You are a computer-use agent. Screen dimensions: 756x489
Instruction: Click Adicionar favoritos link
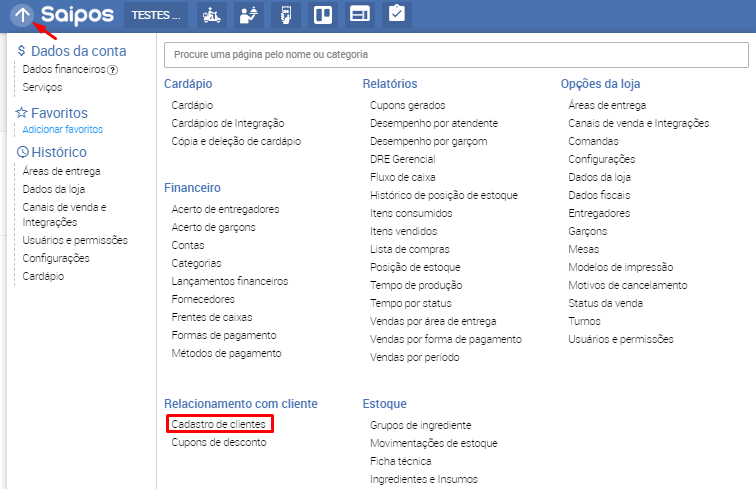click(62, 130)
